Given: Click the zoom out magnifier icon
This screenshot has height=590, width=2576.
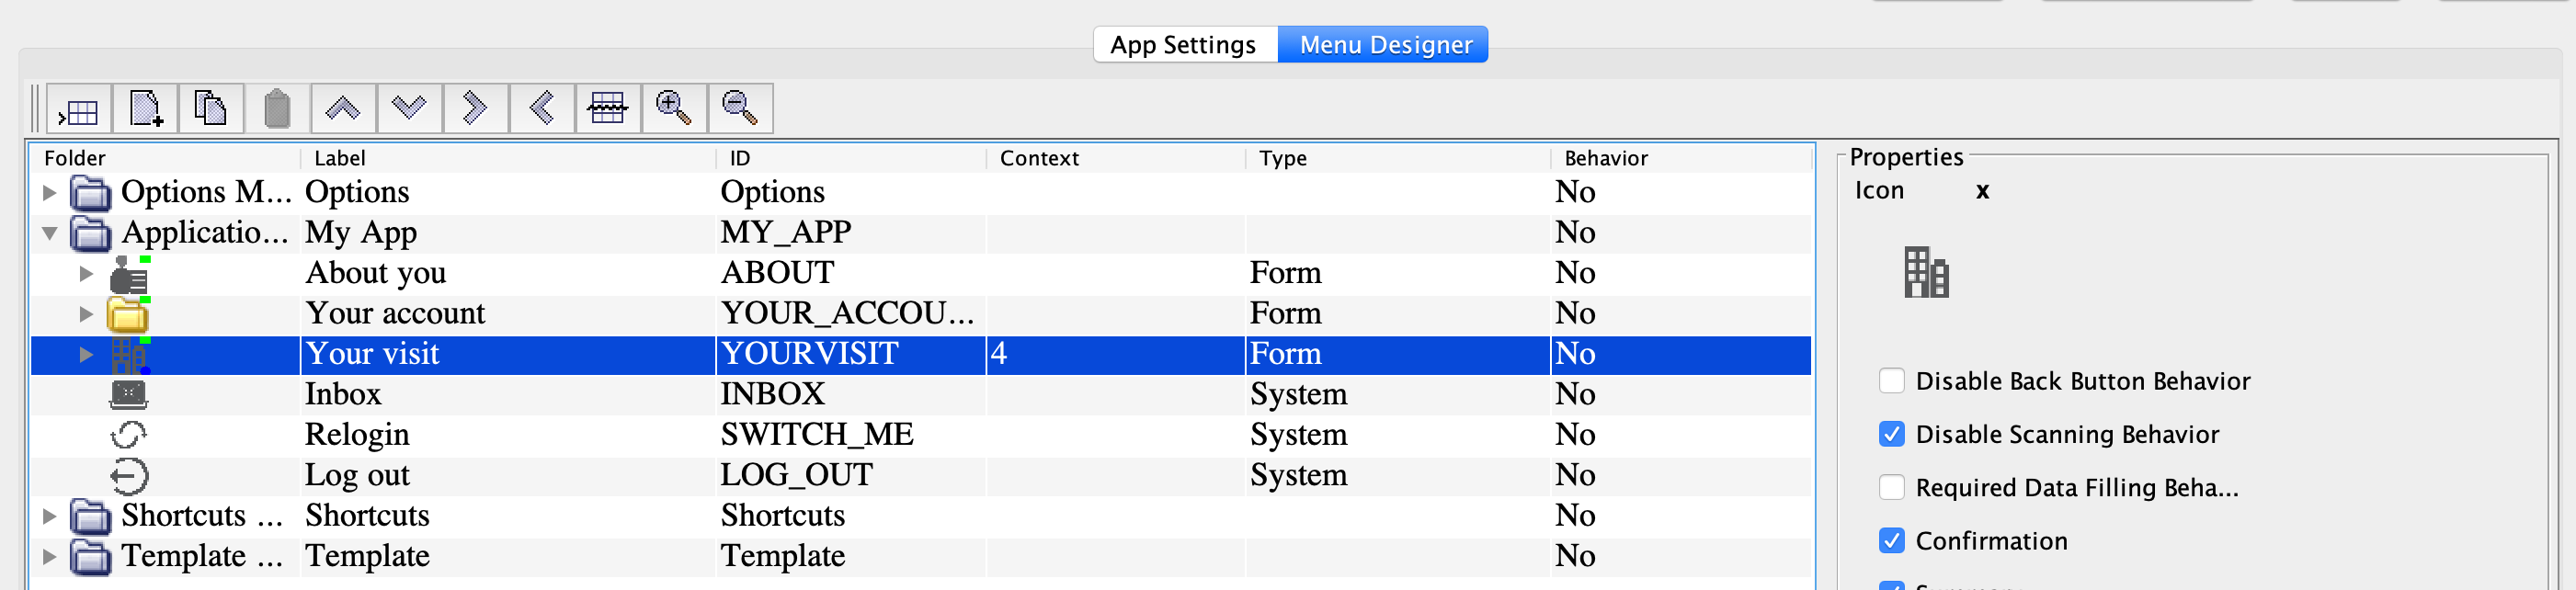Looking at the screenshot, I should click(x=740, y=109).
